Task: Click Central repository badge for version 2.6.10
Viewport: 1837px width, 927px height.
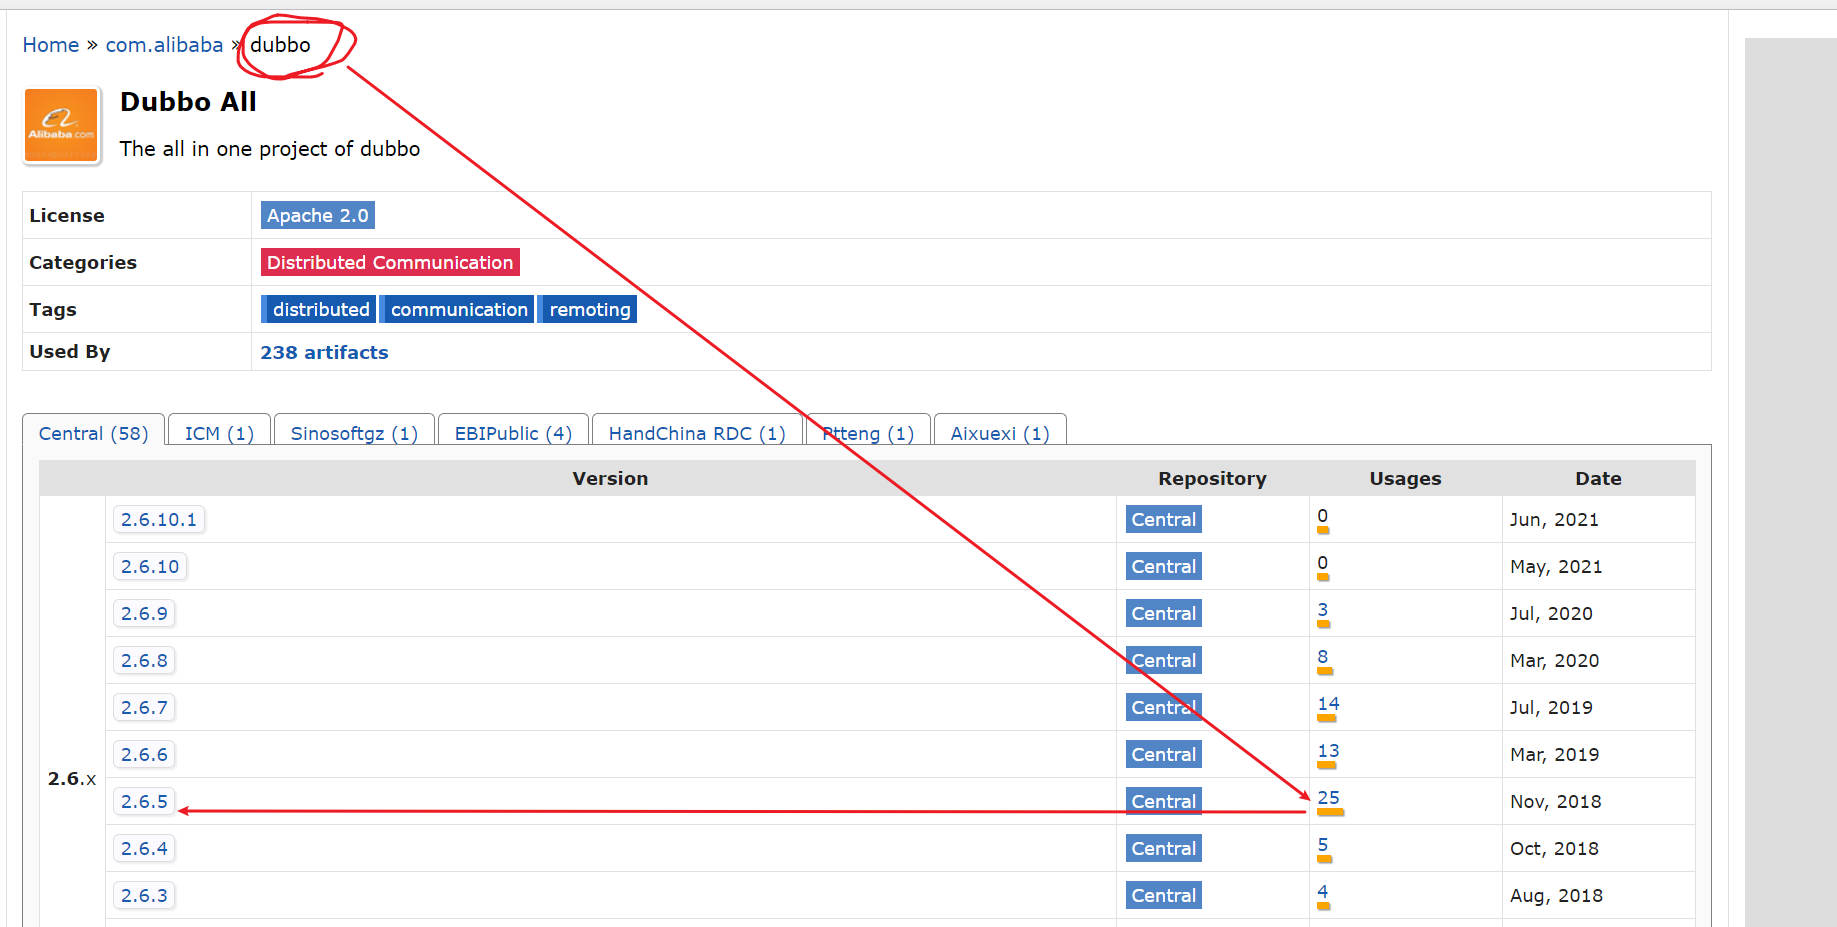Action: pyautogui.click(x=1164, y=566)
